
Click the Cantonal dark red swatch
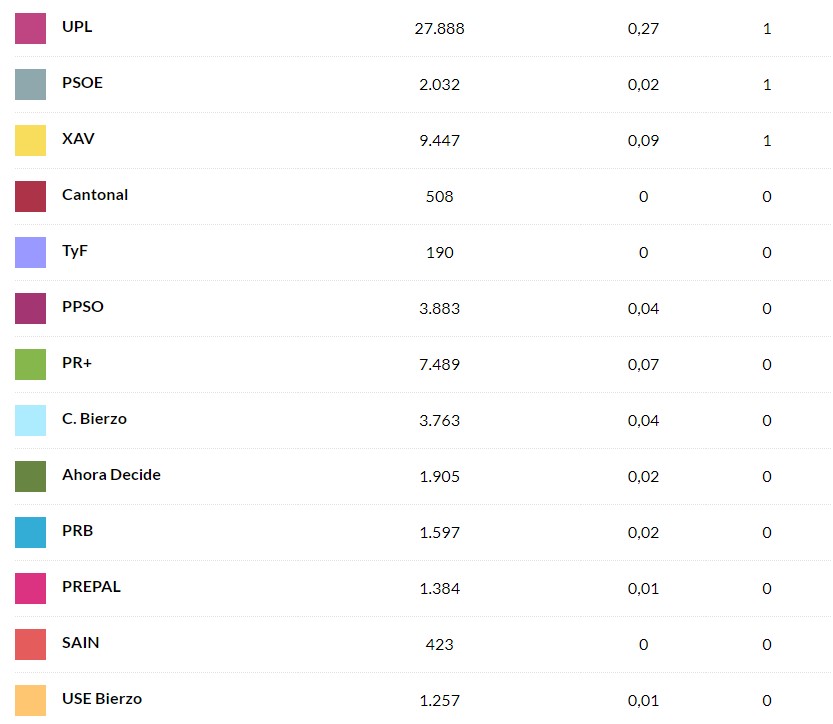click(x=31, y=196)
